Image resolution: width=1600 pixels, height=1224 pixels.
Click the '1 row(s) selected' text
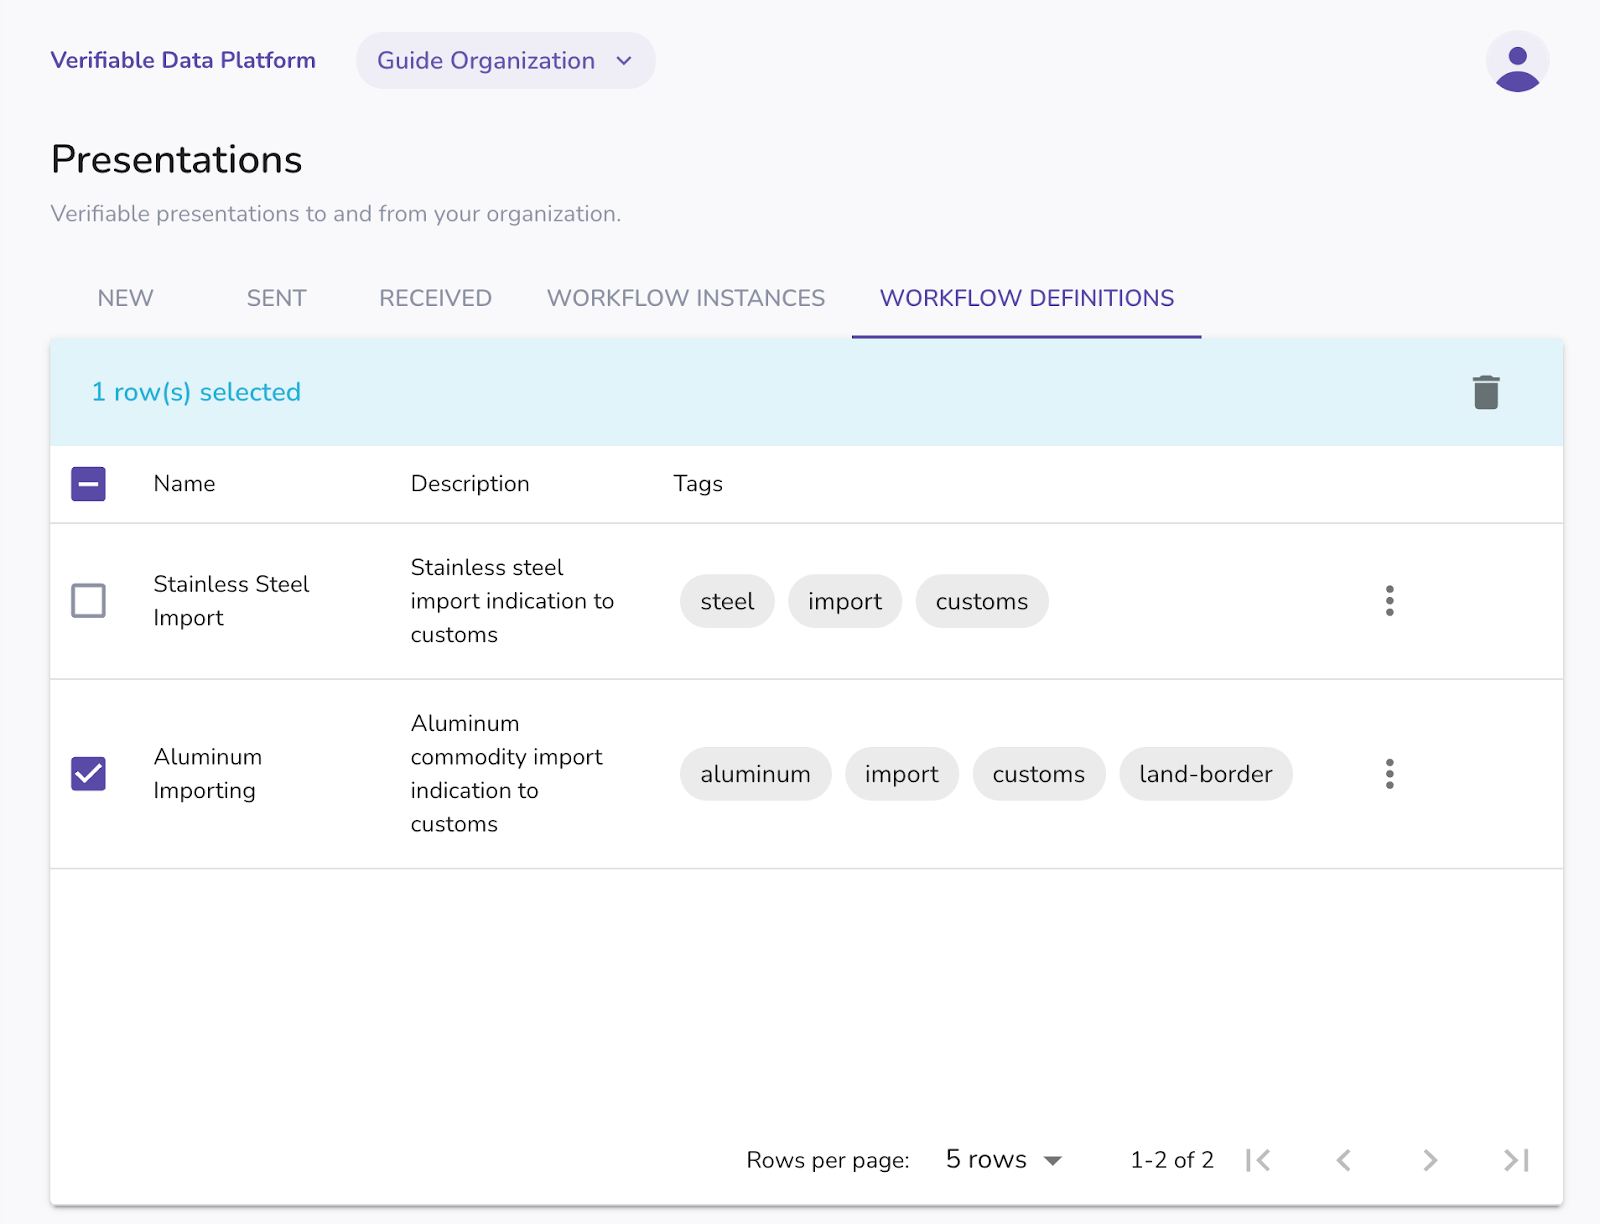pos(196,392)
